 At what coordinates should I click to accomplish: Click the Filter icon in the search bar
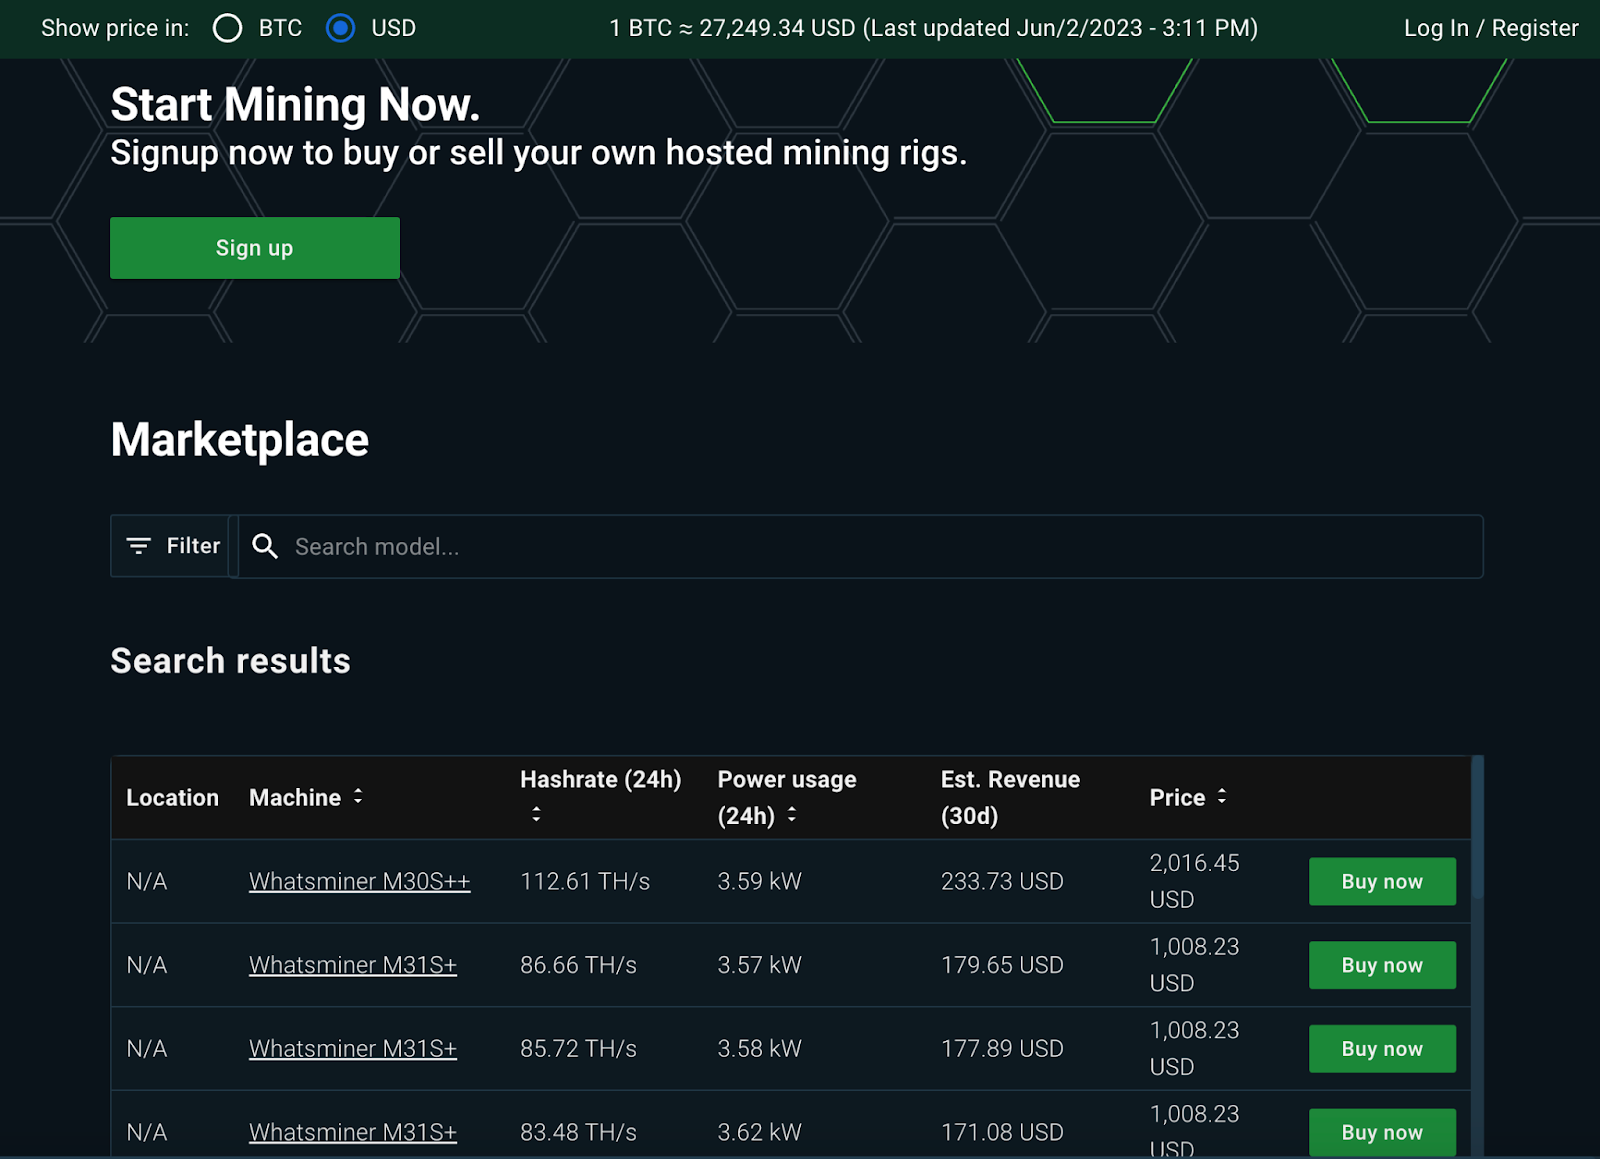pyautogui.click(x=139, y=546)
